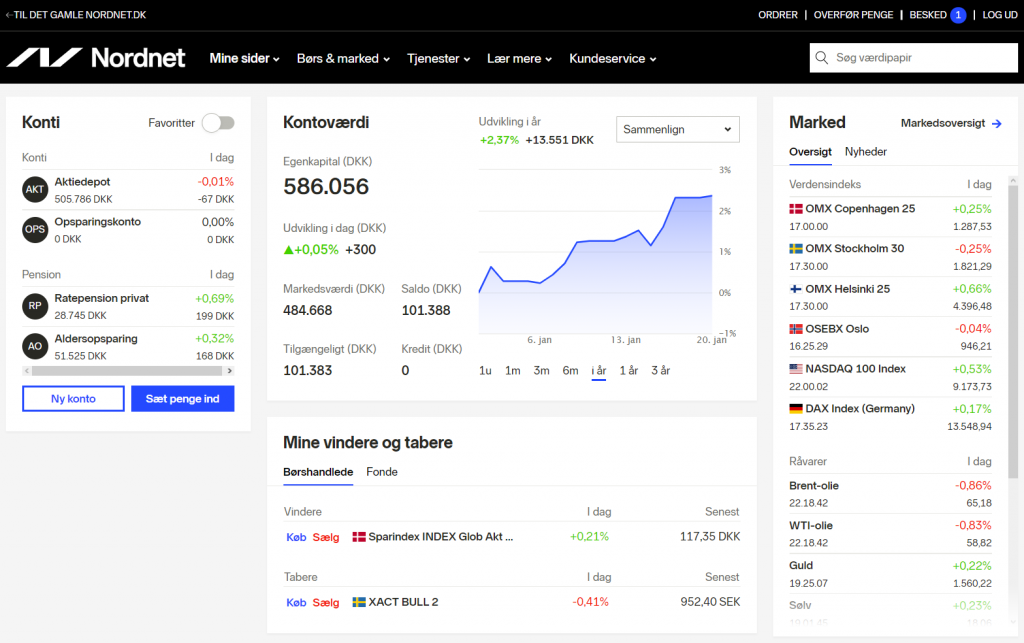
Task: Click the Søg værdipapir search field
Action: [x=914, y=57]
